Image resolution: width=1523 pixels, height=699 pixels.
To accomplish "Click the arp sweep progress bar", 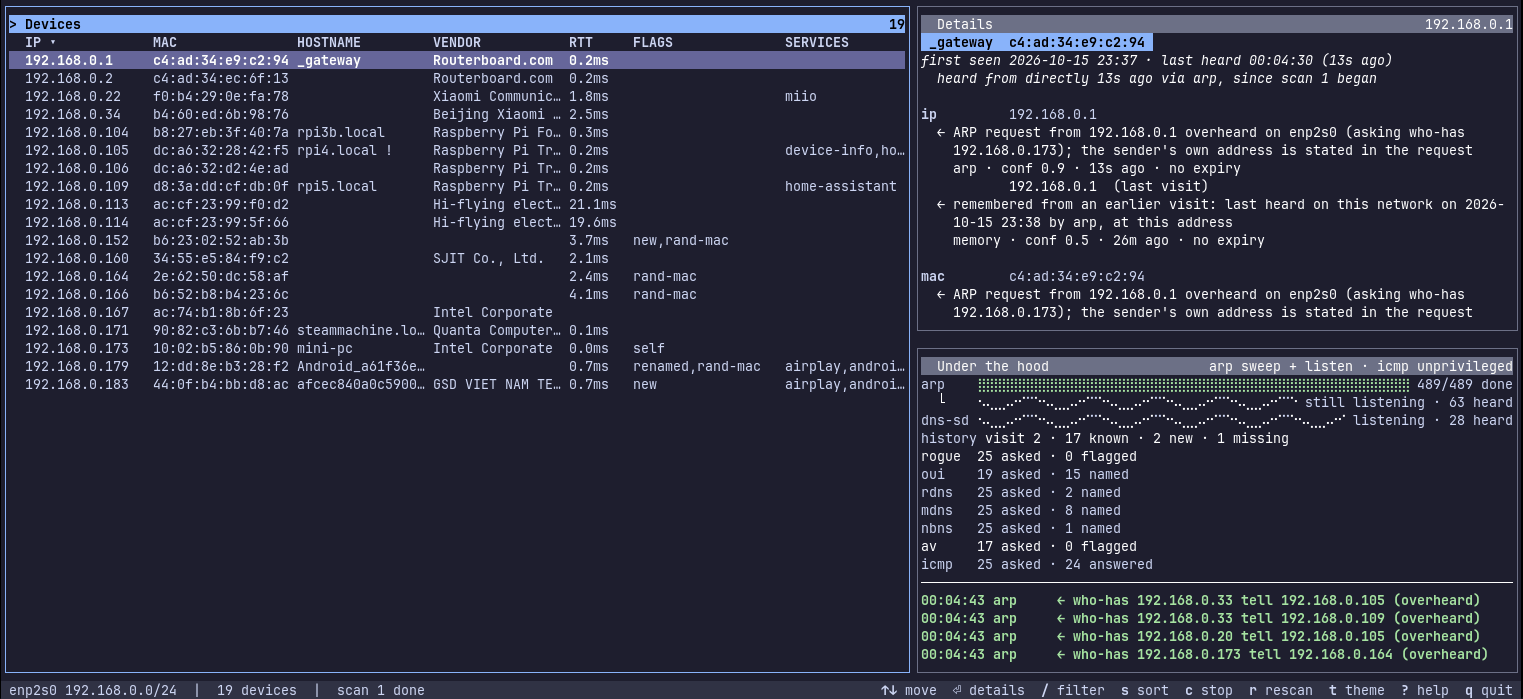I will 1193,385.
